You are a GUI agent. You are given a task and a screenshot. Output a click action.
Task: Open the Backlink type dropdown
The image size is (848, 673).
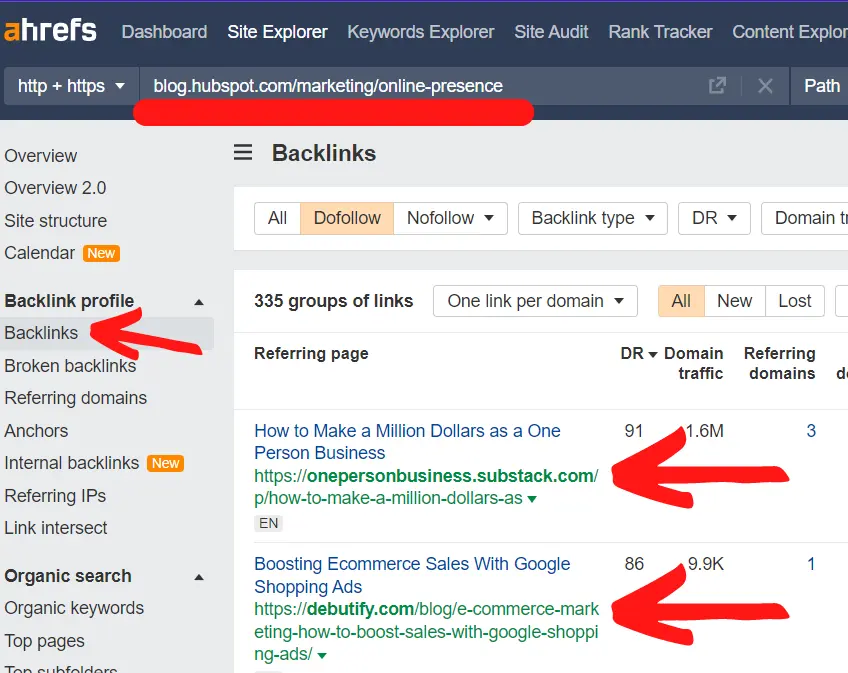click(593, 218)
